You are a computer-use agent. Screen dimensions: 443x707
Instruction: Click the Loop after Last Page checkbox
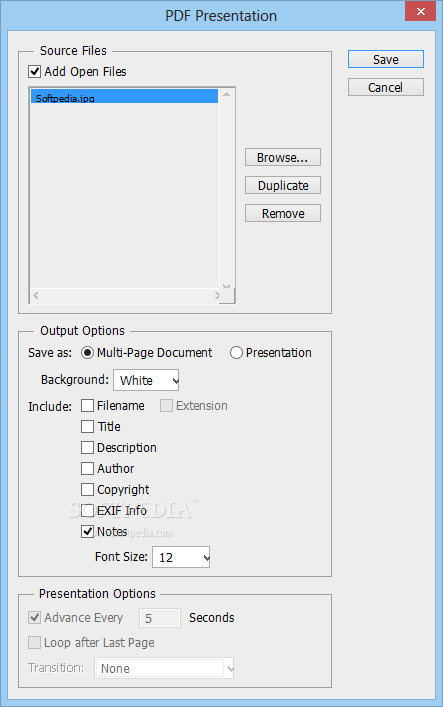tap(35, 643)
